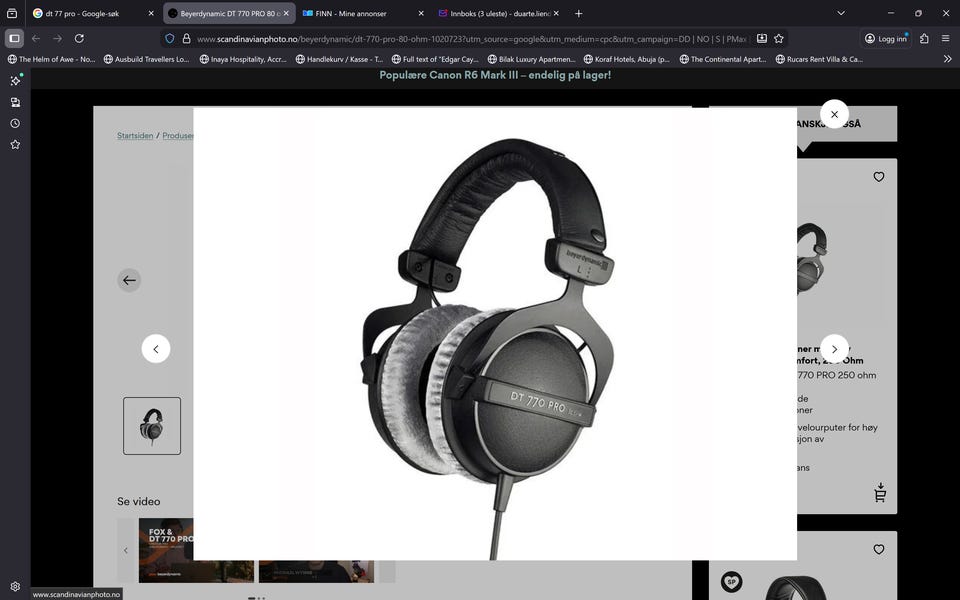The image size is (960, 600).
Task: Open the Startsiden breadcrumb link
Action: tap(135, 135)
